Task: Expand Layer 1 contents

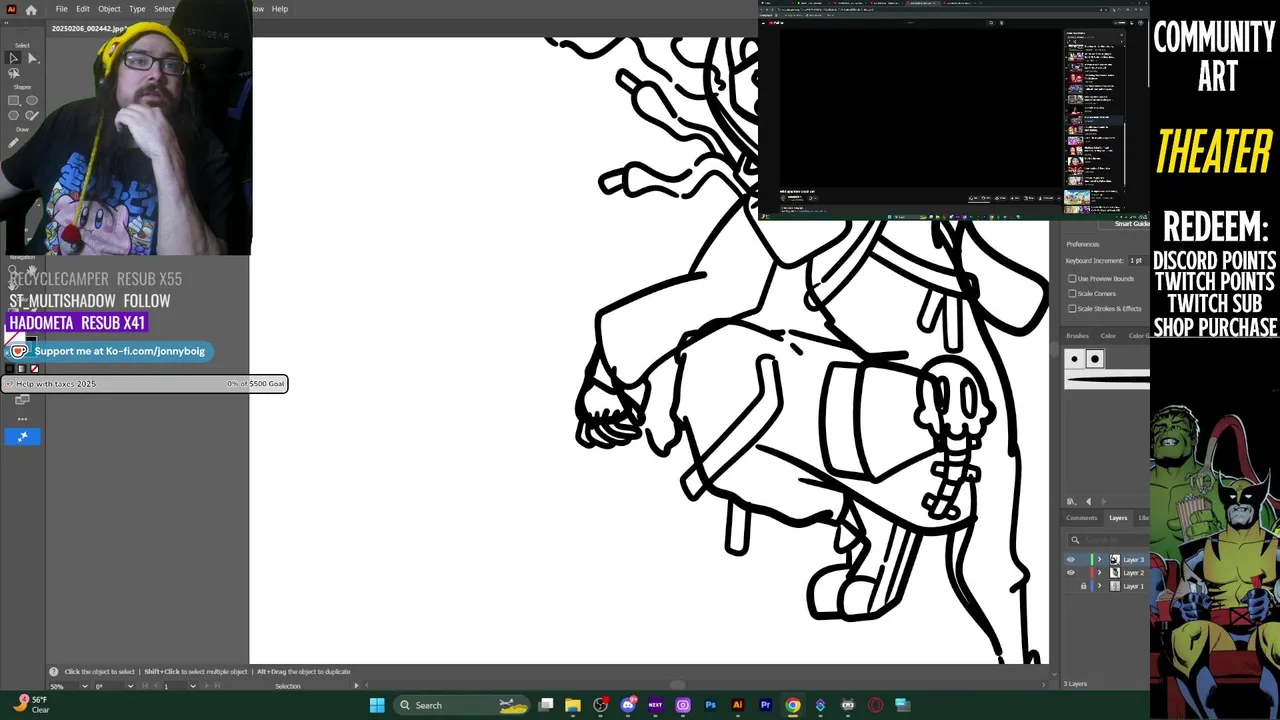Action: 1100,586
